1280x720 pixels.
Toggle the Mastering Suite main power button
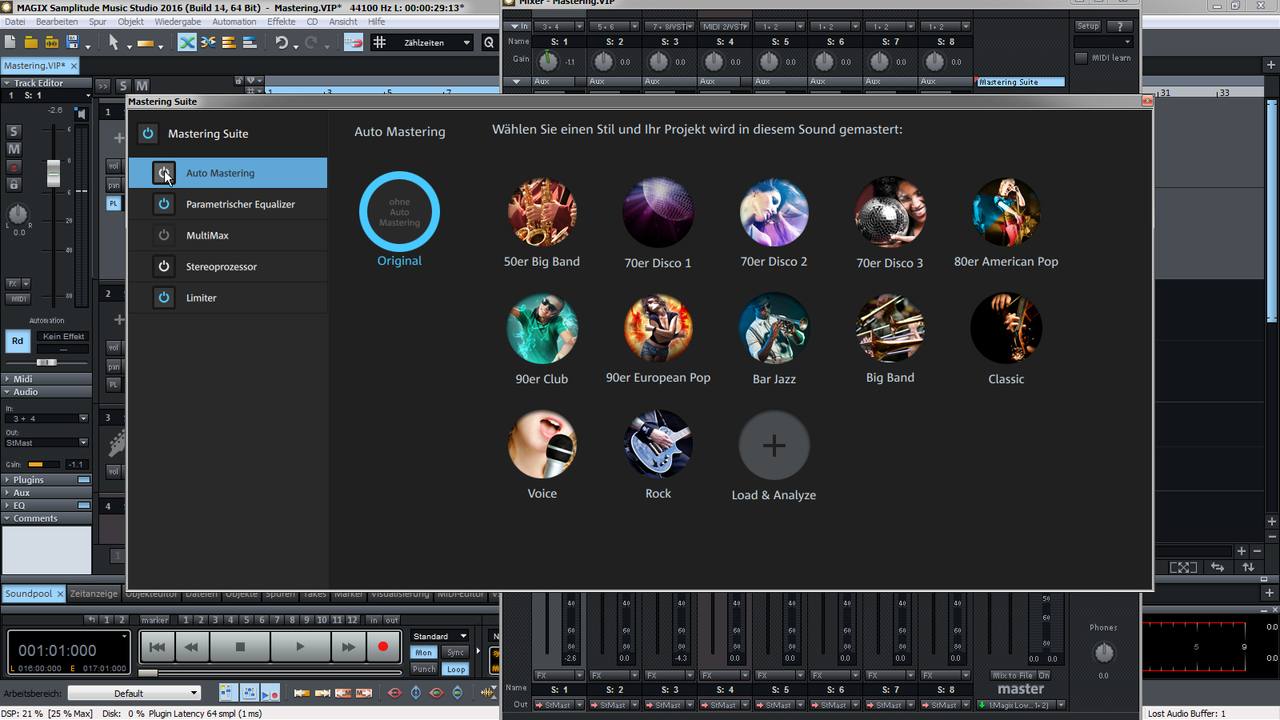[x=147, y=133]
